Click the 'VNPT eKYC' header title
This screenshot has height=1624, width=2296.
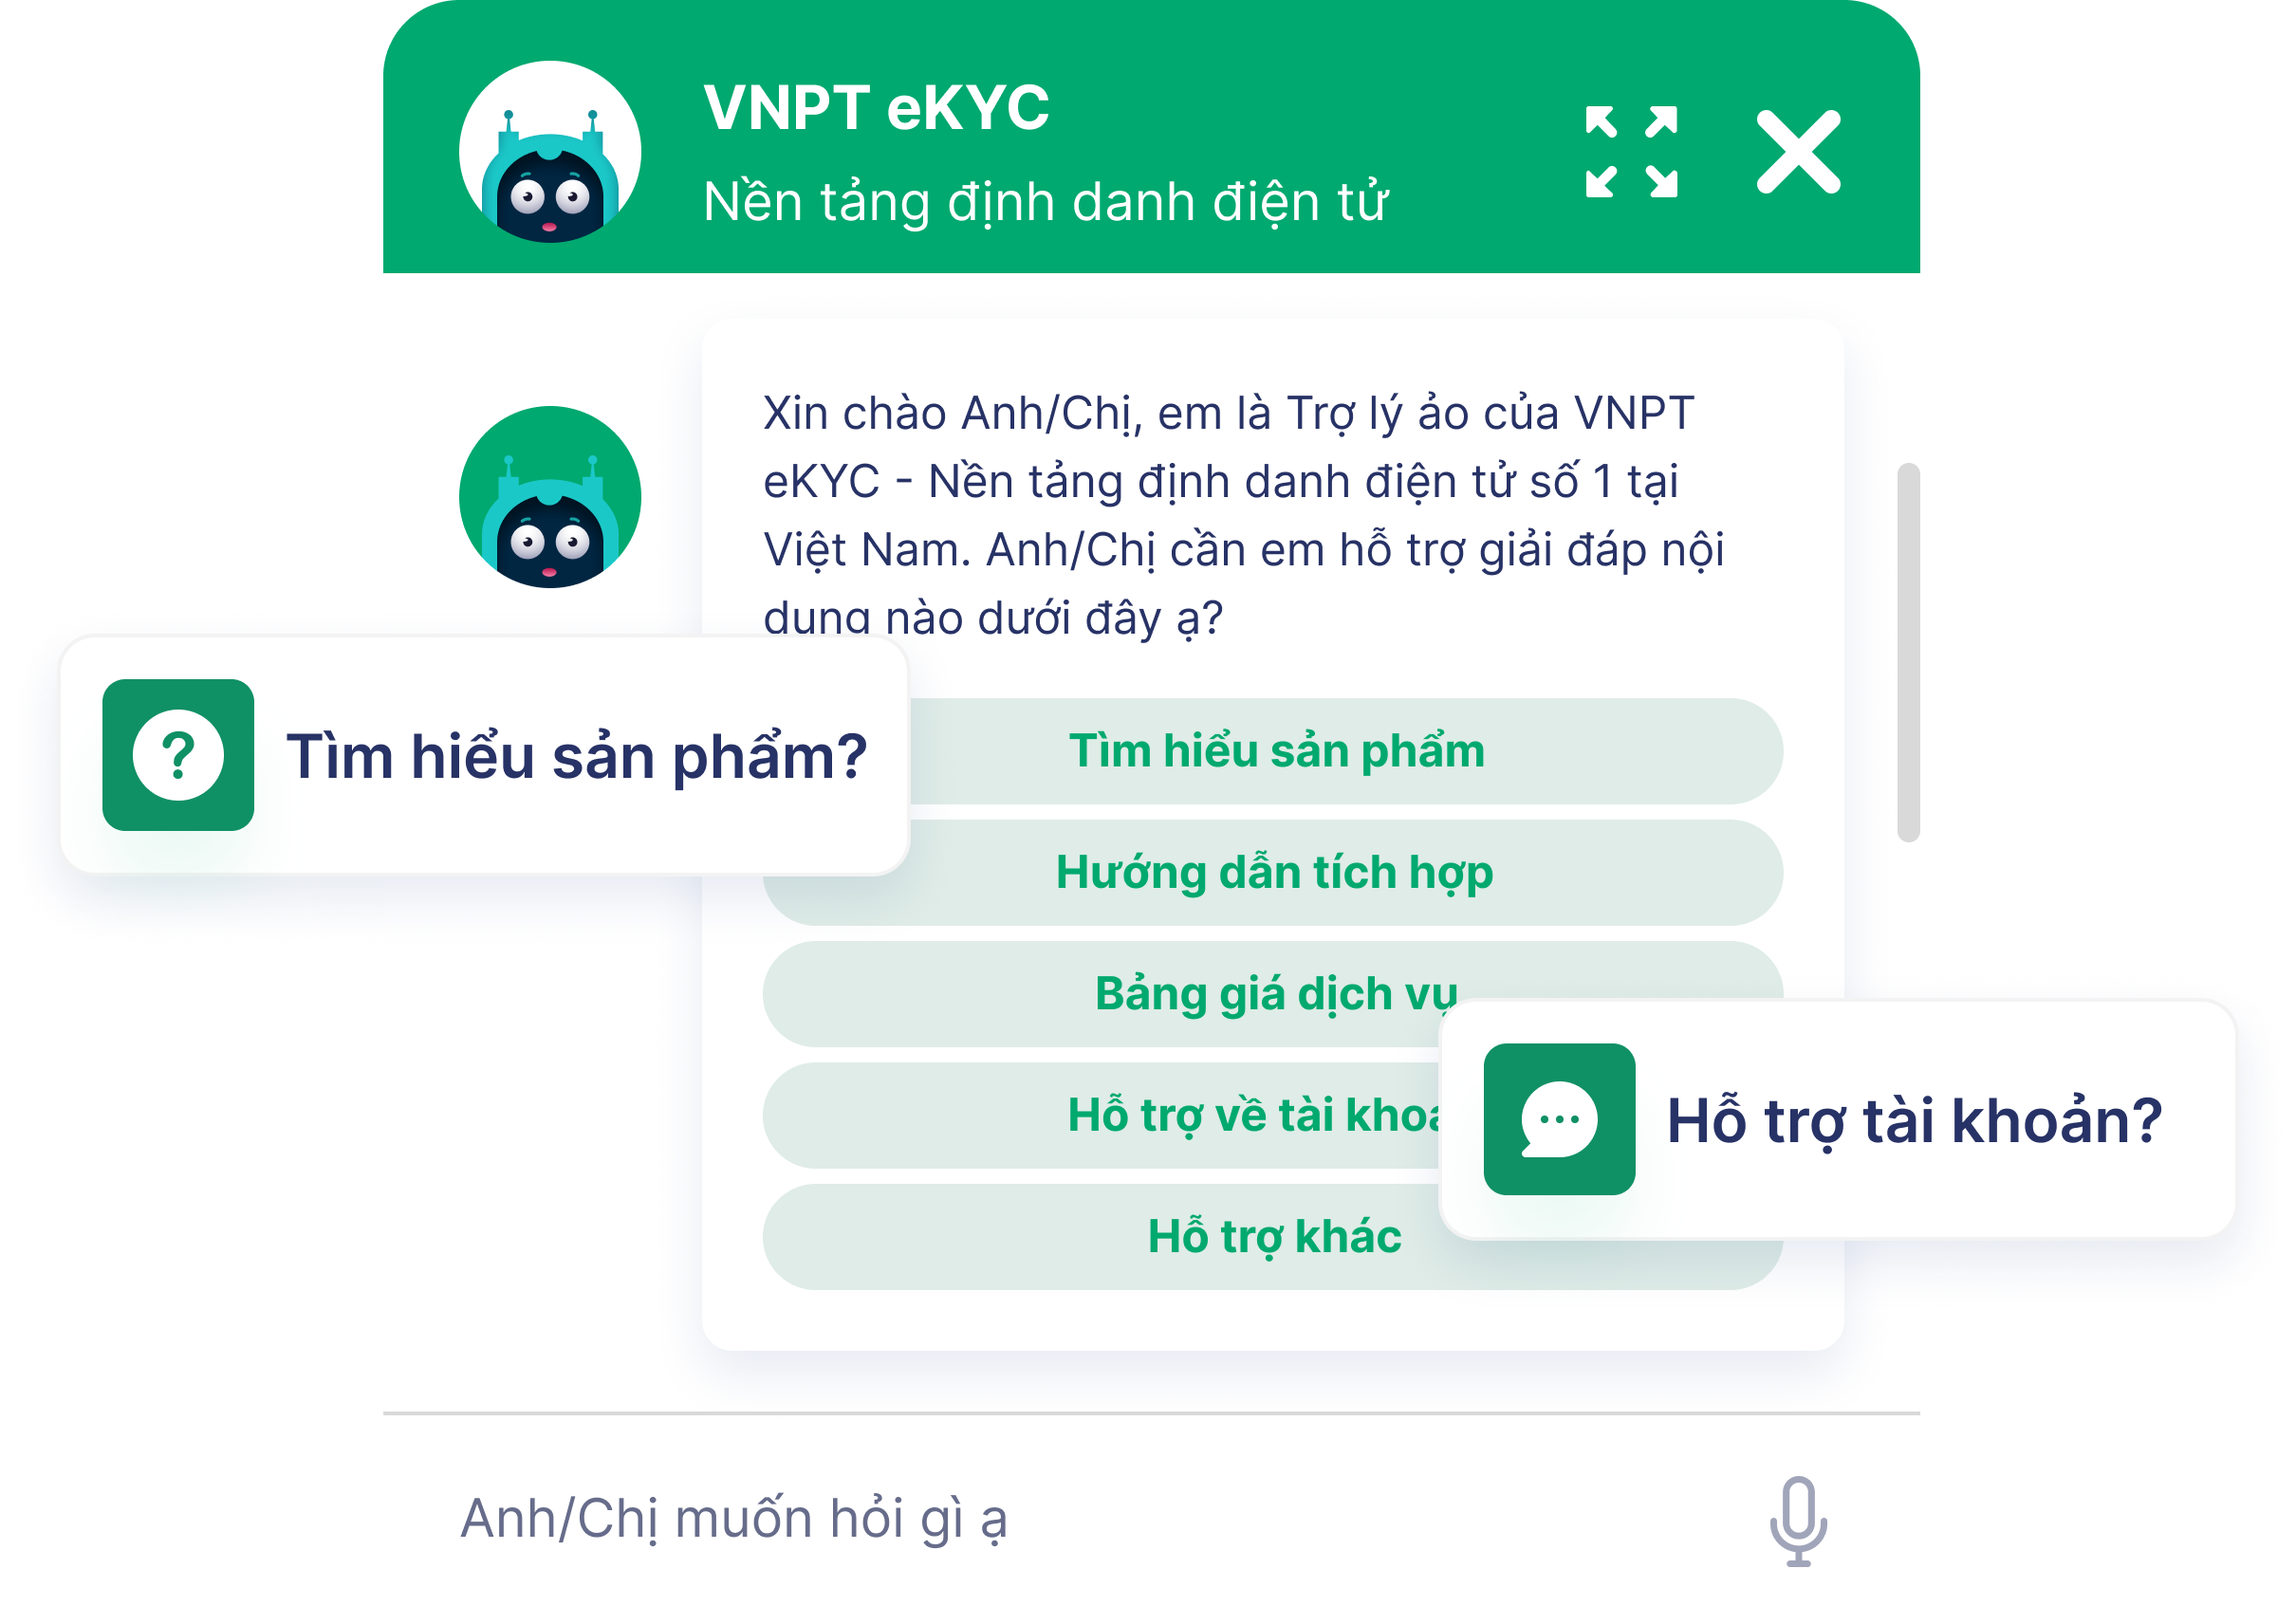click(876, 107)
